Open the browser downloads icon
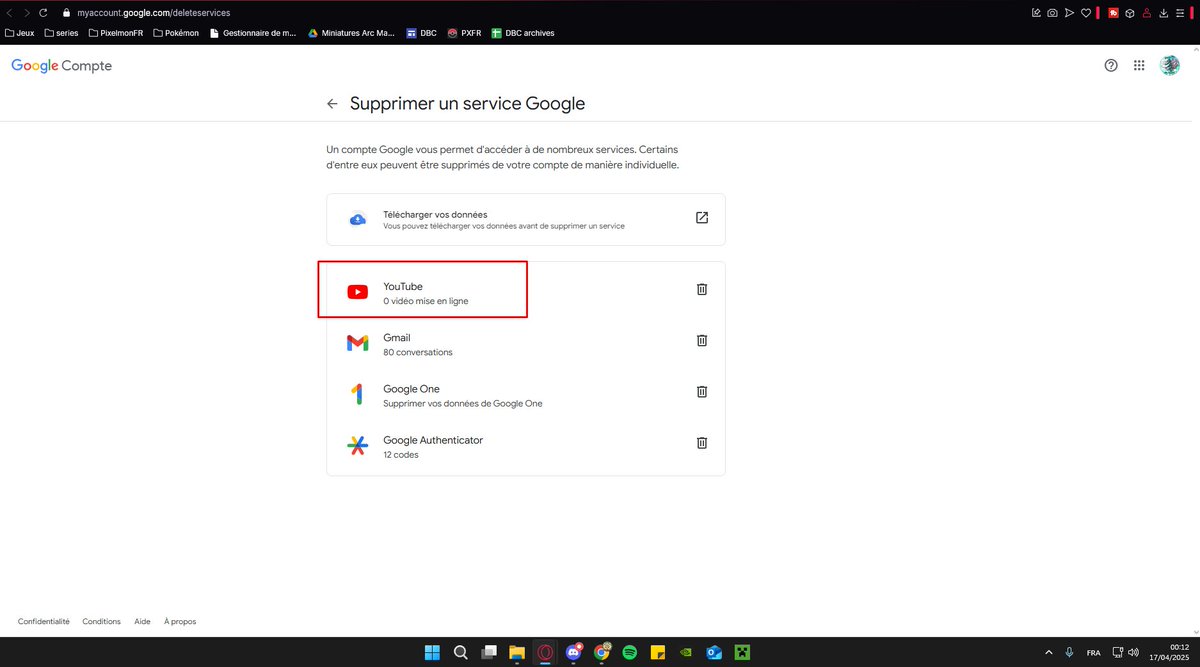Image resolution: width=1200 pixels, height=667 pixels. point(1162,13)
